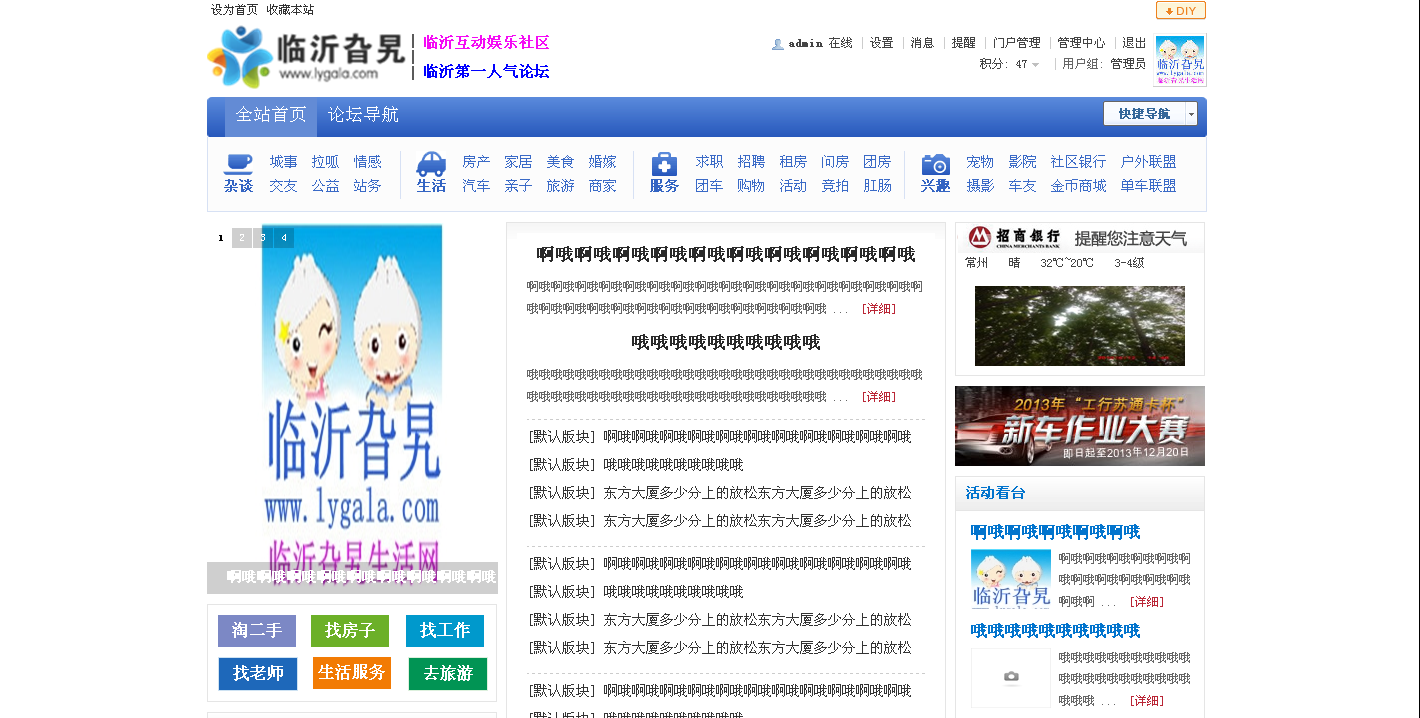Viewport: 1420px width, 718px height.
Task: Open the 设置 link in user bar
Action: [x=881, y=43]
